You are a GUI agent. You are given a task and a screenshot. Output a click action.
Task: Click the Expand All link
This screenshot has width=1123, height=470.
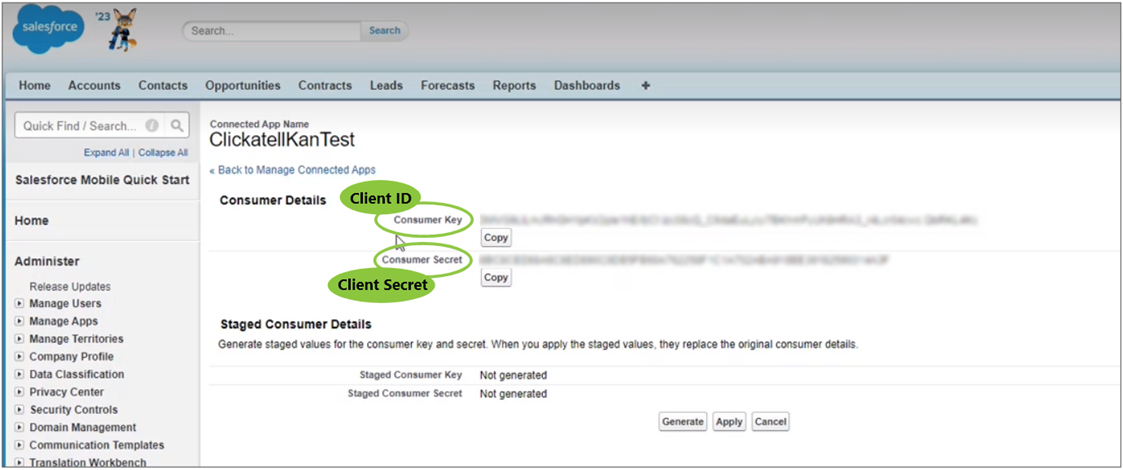coord(106,153)
